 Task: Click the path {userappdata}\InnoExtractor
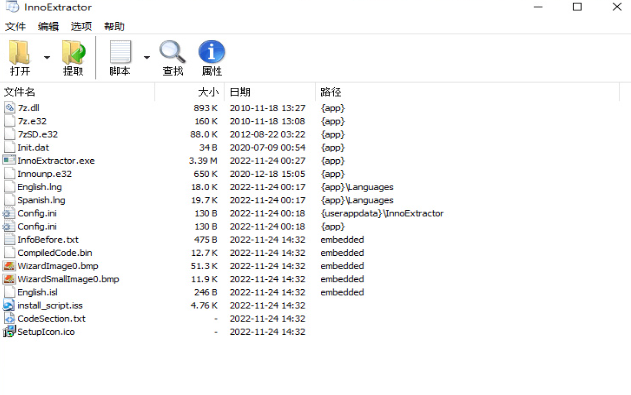[x=382, y=214]
